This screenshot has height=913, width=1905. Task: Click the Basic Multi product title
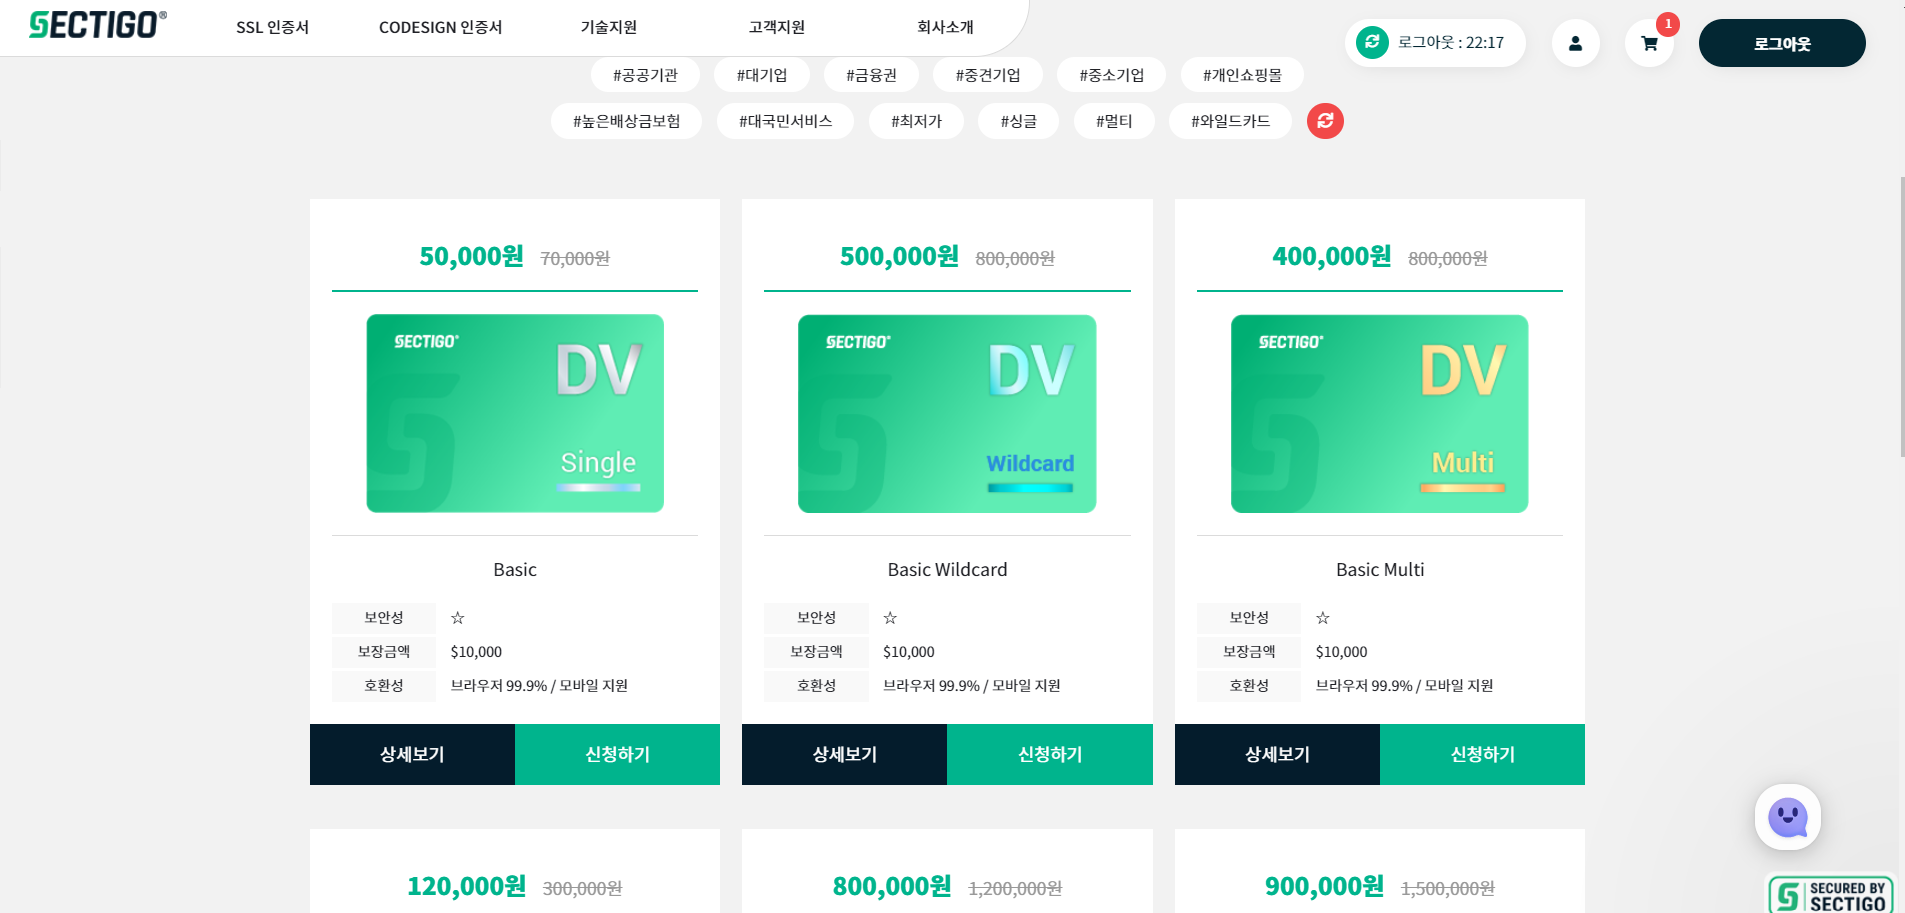click(x=1380, y=569)
